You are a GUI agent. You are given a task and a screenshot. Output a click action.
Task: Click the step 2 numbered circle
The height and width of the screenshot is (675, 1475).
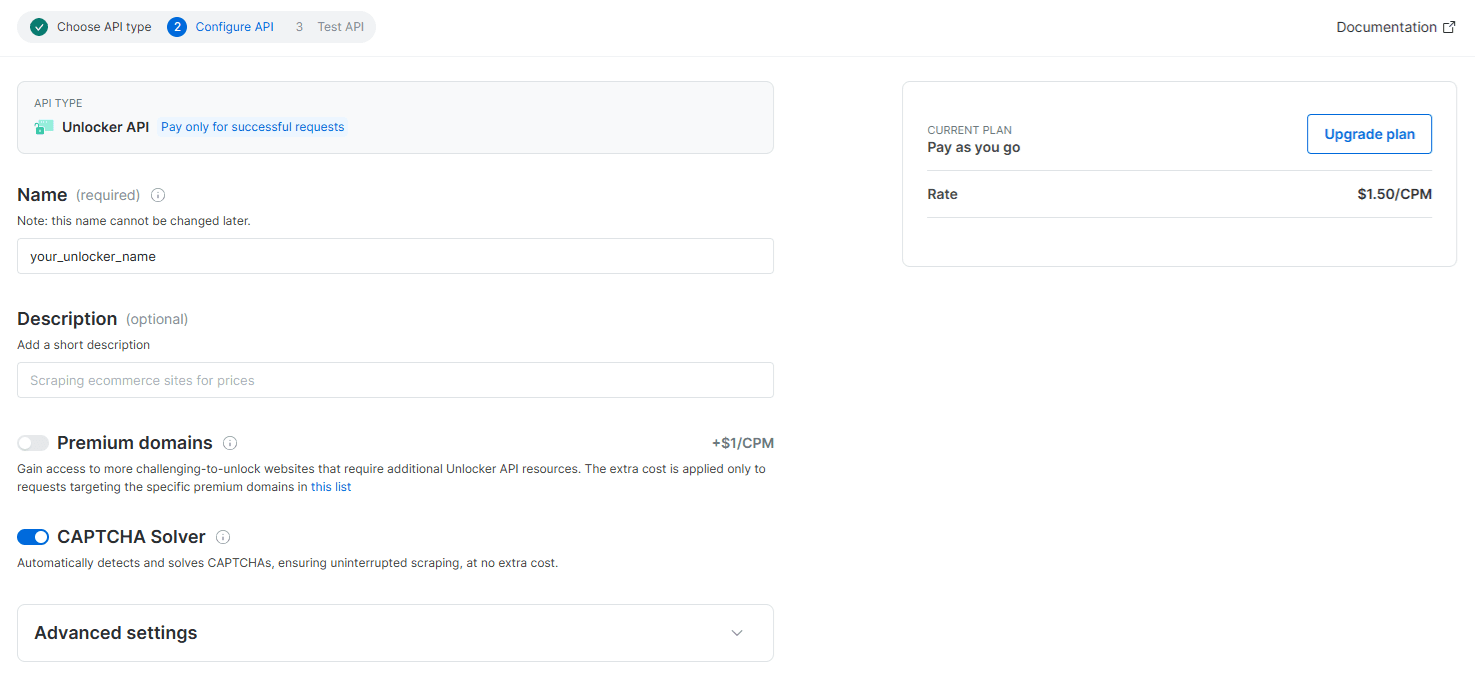(x=177, y=27)
